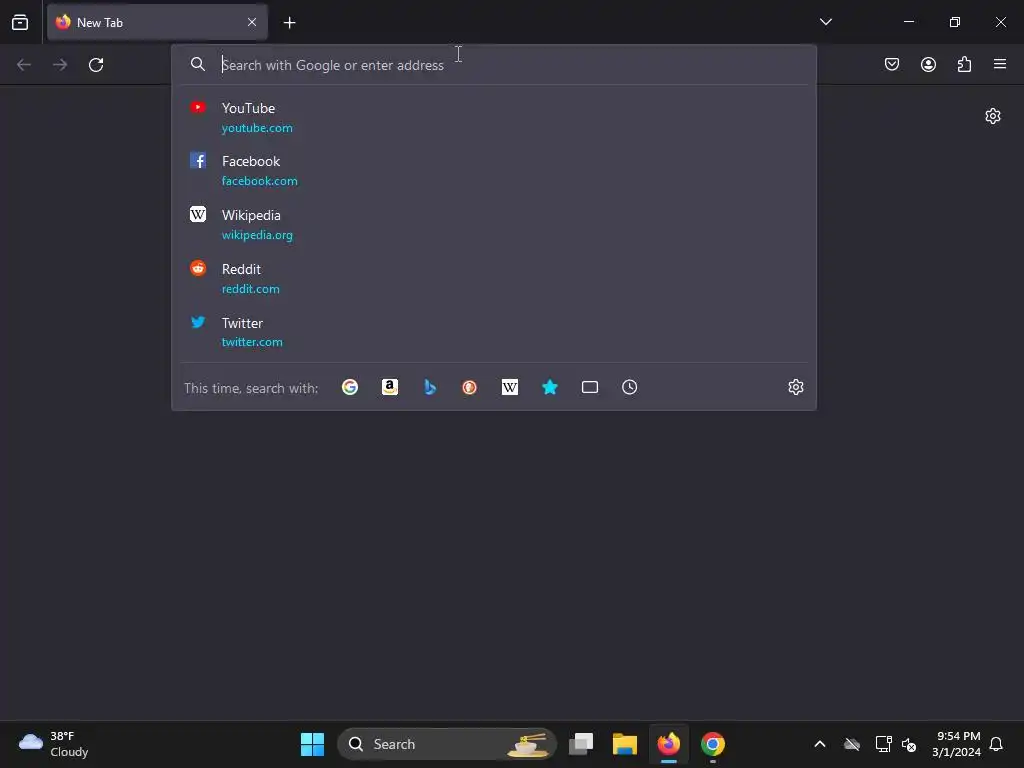
Task: Search this time with Amazon
Action: [390, 387]
